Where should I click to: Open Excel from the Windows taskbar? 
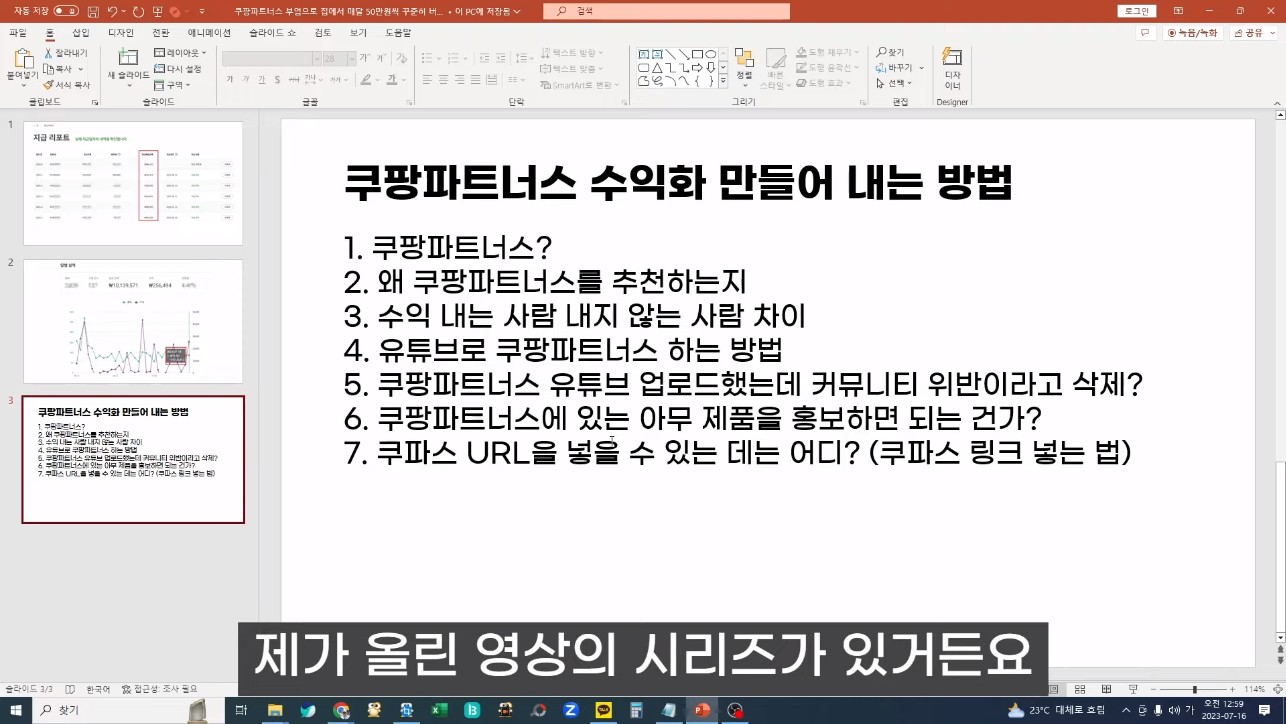pyautogui.click(x=438, y=710)
